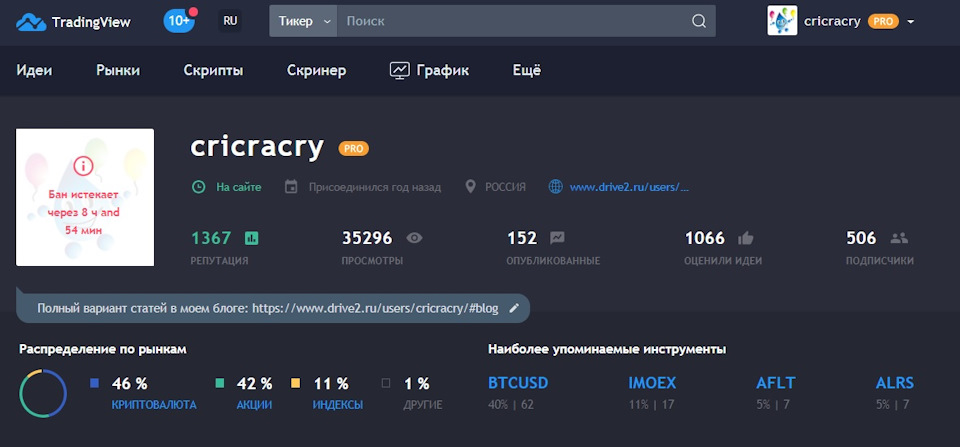Open the AFLT instrument

(776, 383)
